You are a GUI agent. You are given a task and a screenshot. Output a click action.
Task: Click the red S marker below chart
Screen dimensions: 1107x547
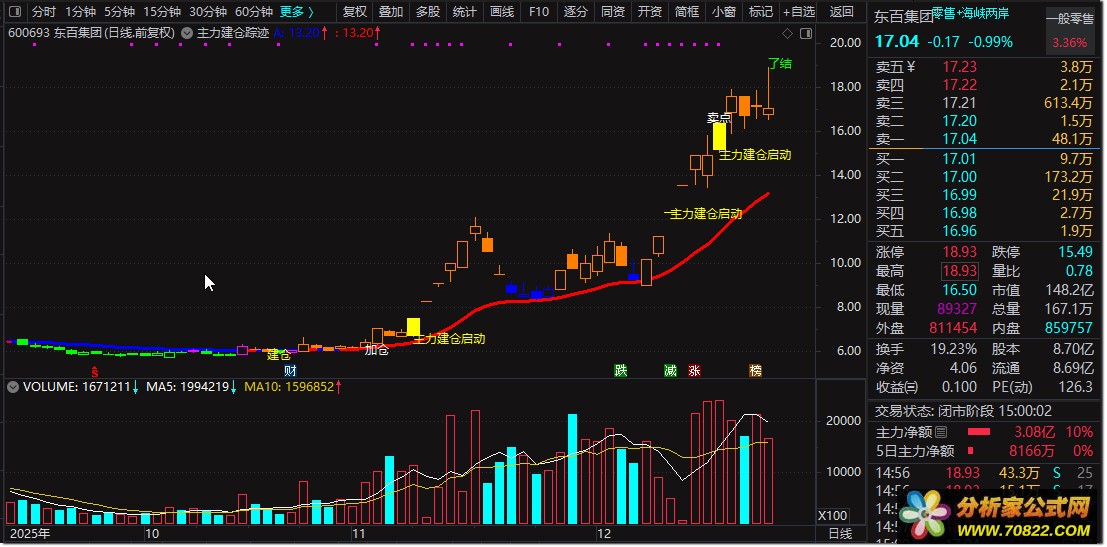tap(95, 371)
